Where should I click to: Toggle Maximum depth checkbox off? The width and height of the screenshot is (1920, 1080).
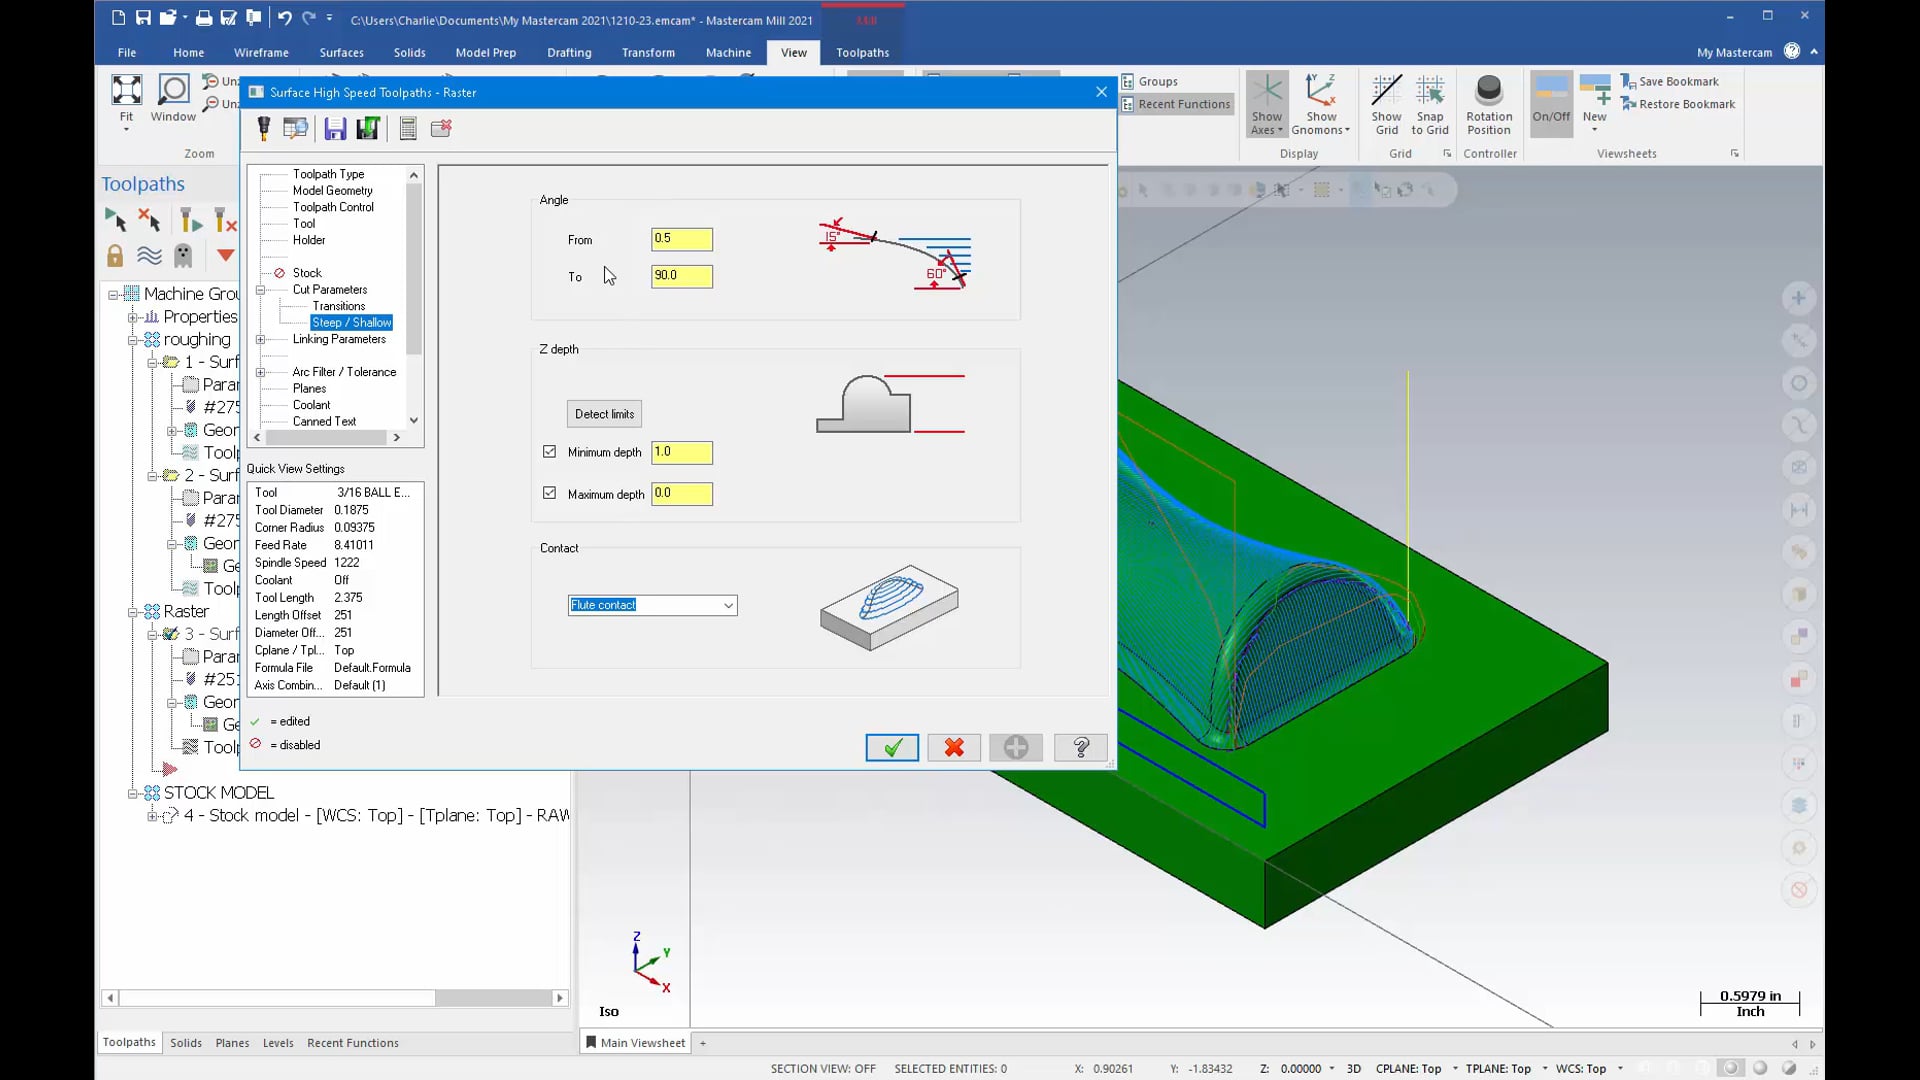coord(551,492)
